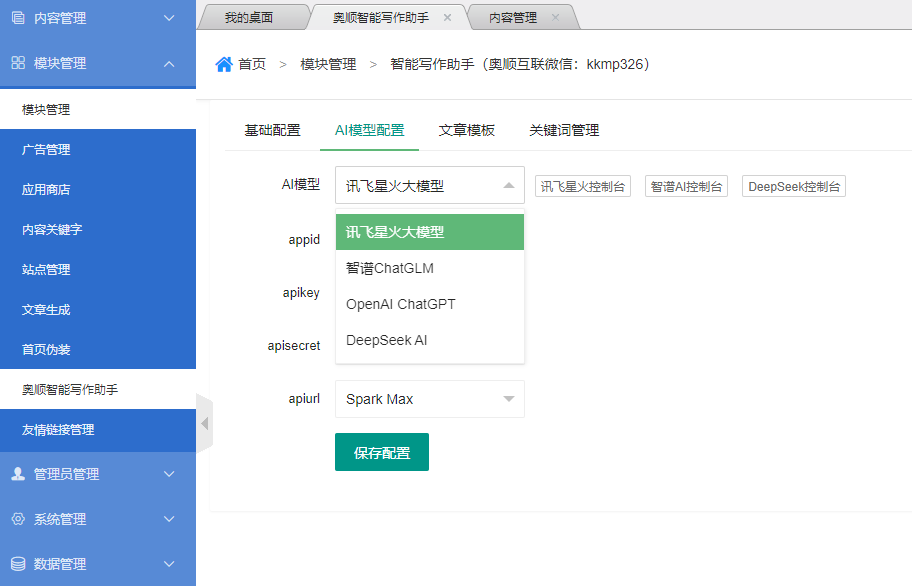Switch to the 文章模板 tab
912x586 pixels.
tap(466, 130)
